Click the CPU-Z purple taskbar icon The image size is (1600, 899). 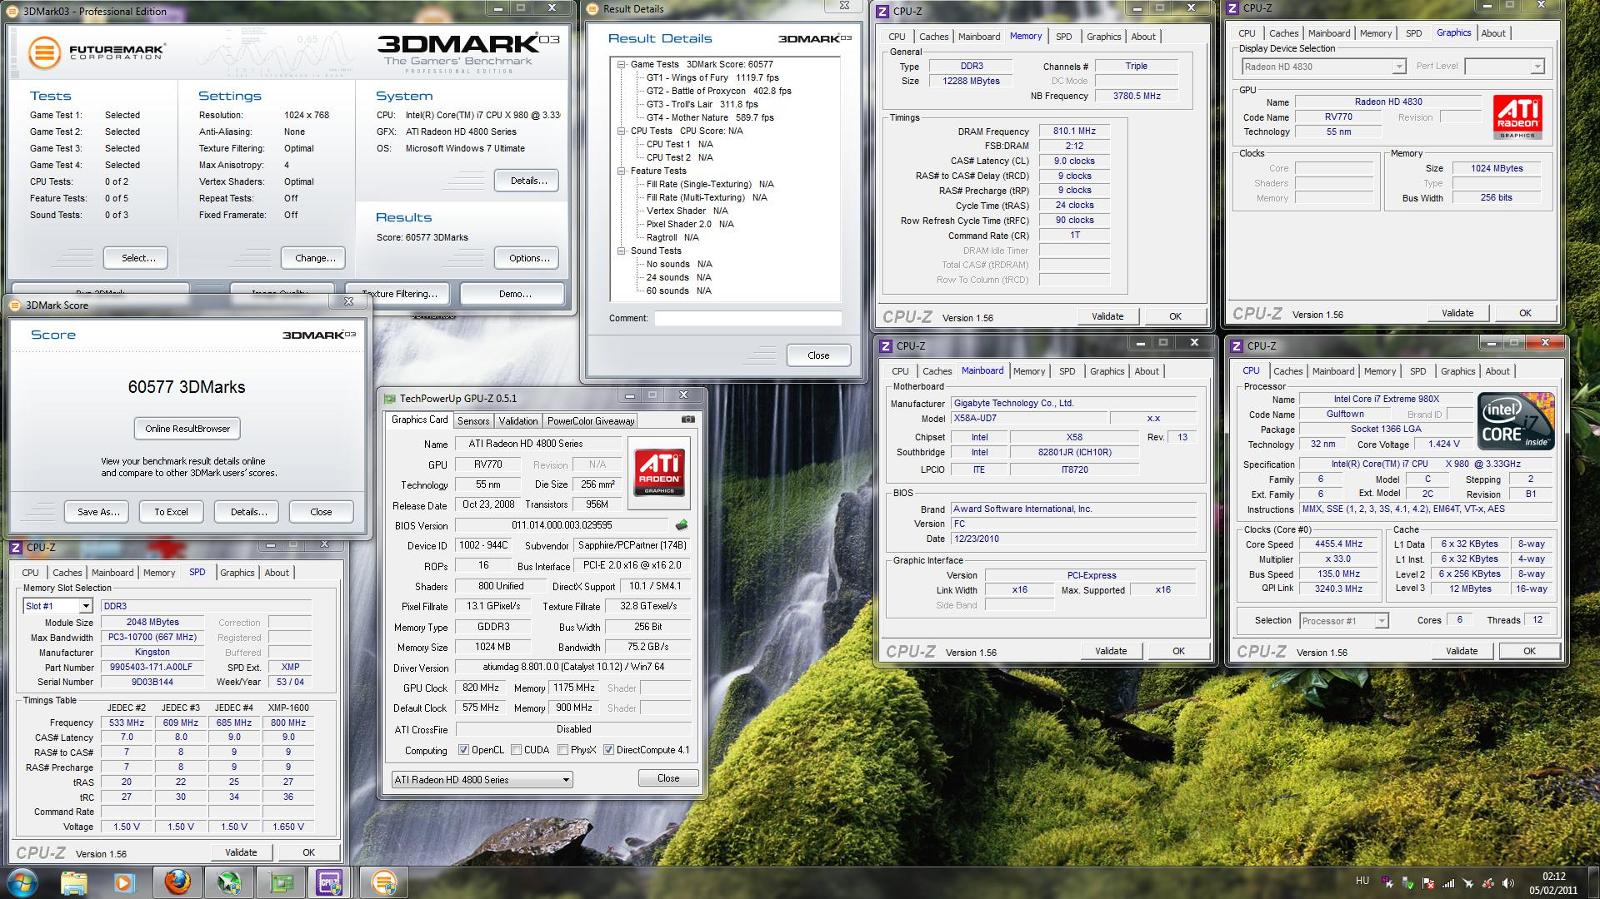(329, 882)
